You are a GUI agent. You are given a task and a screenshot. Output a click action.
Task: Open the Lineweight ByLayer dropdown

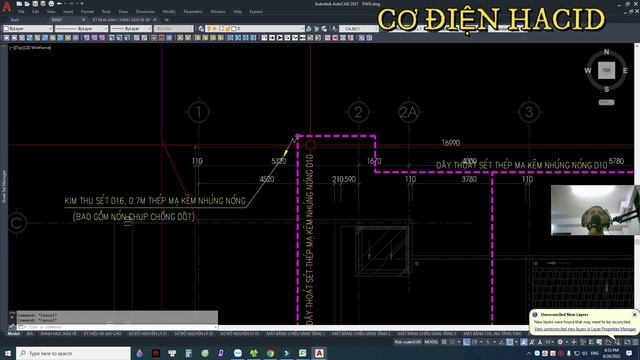[x=131, y=29]
